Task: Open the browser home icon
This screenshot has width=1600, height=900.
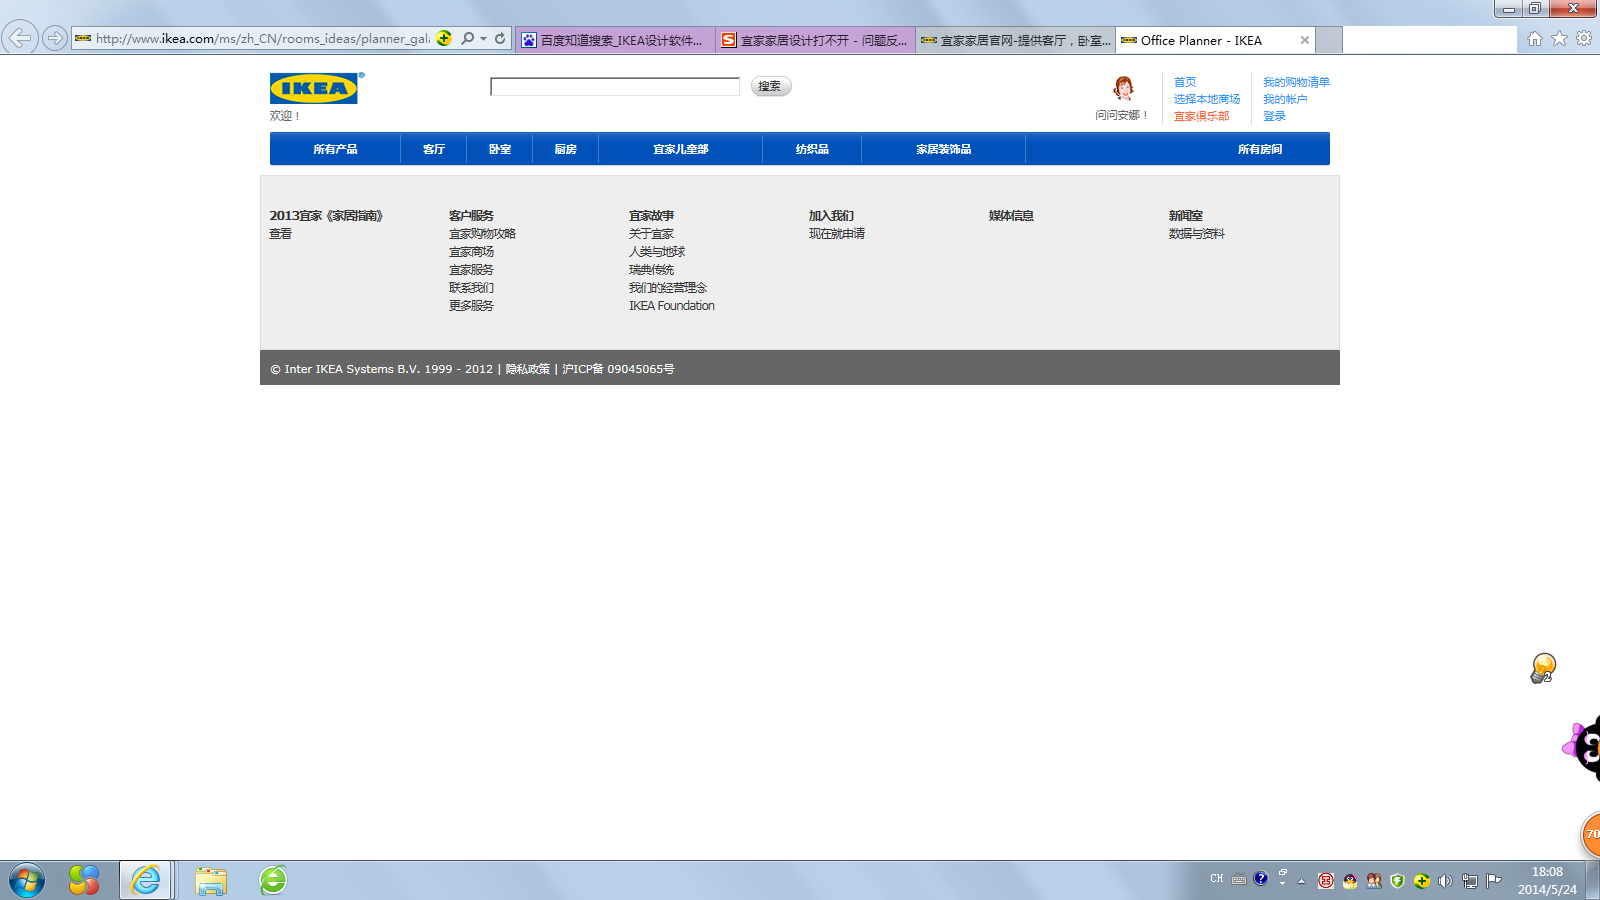Action: pos(1534,39)
